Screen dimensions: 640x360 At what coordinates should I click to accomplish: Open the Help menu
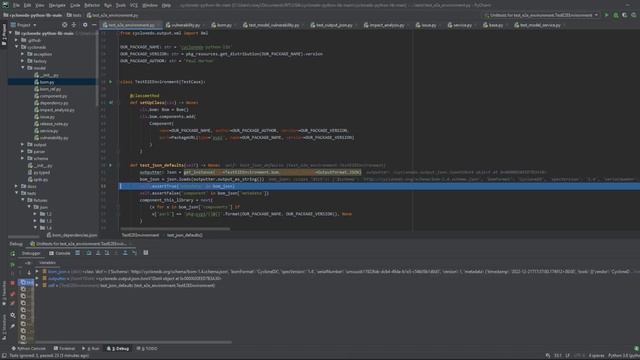166,5
